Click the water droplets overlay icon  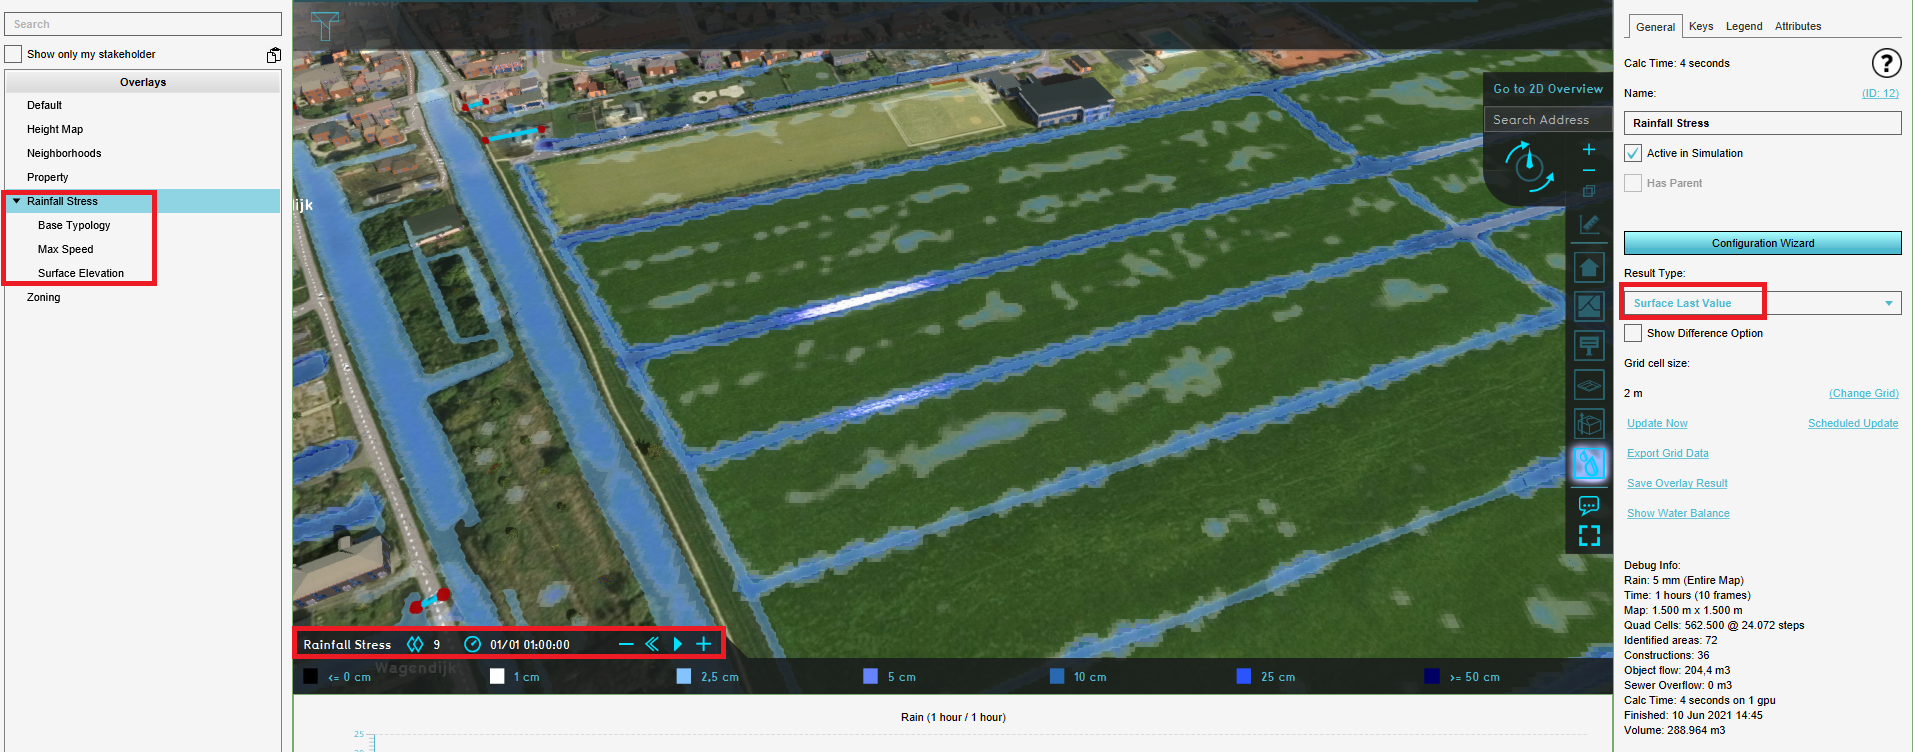tap(1589, 463)
